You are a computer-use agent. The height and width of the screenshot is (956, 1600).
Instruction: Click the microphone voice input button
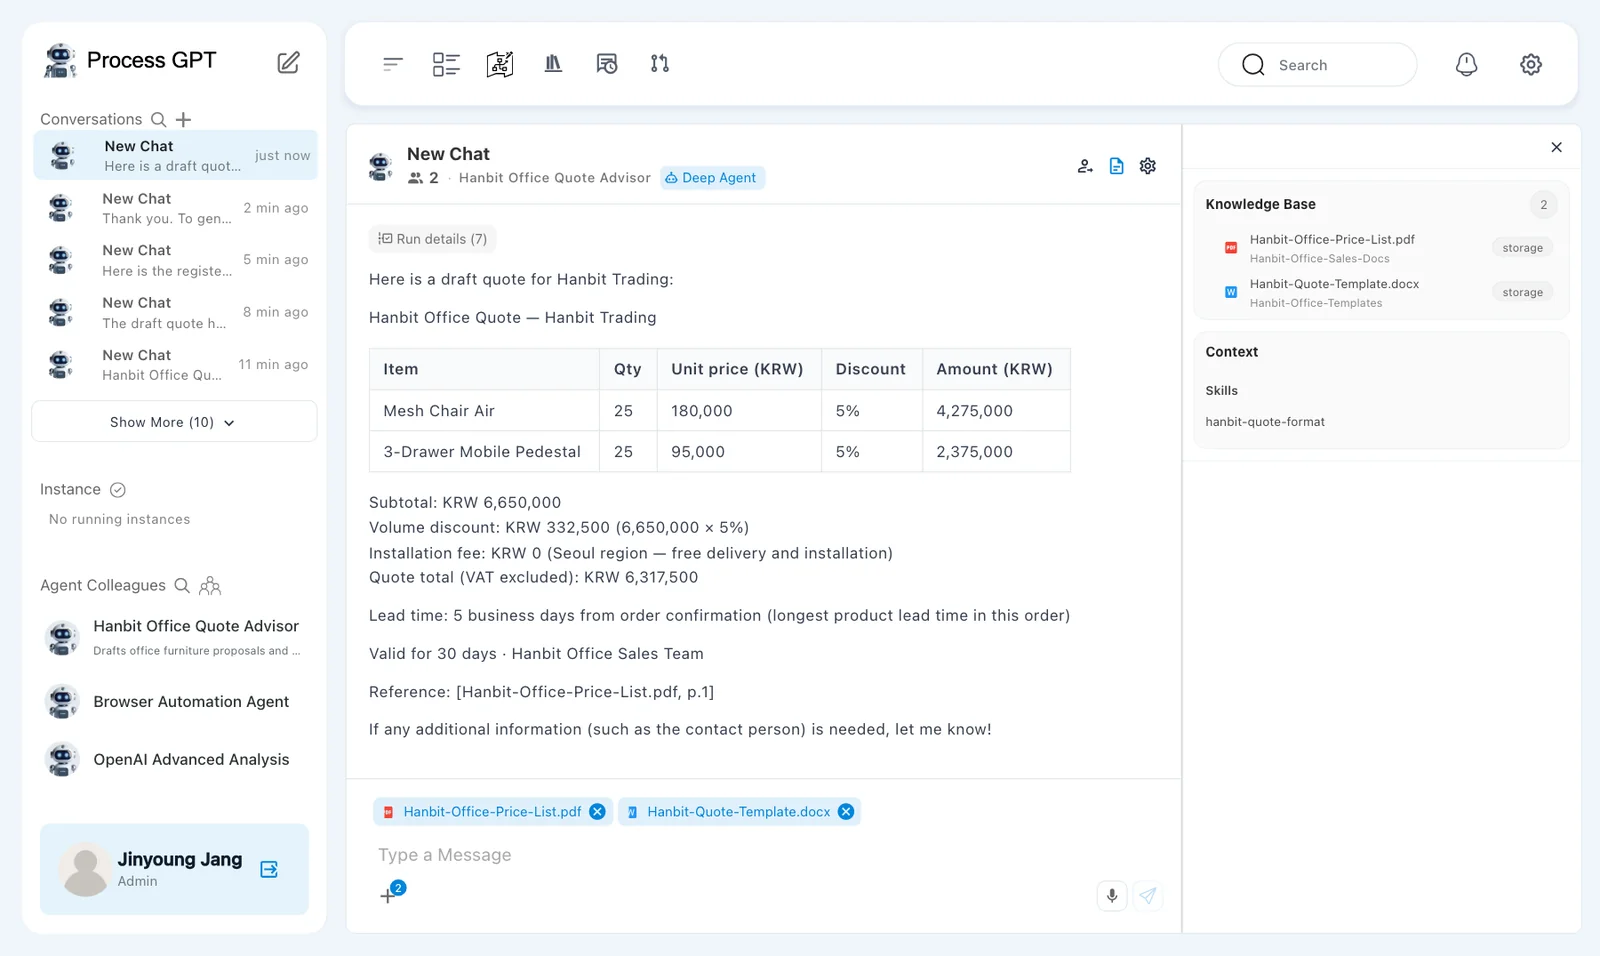(1112, 896)
